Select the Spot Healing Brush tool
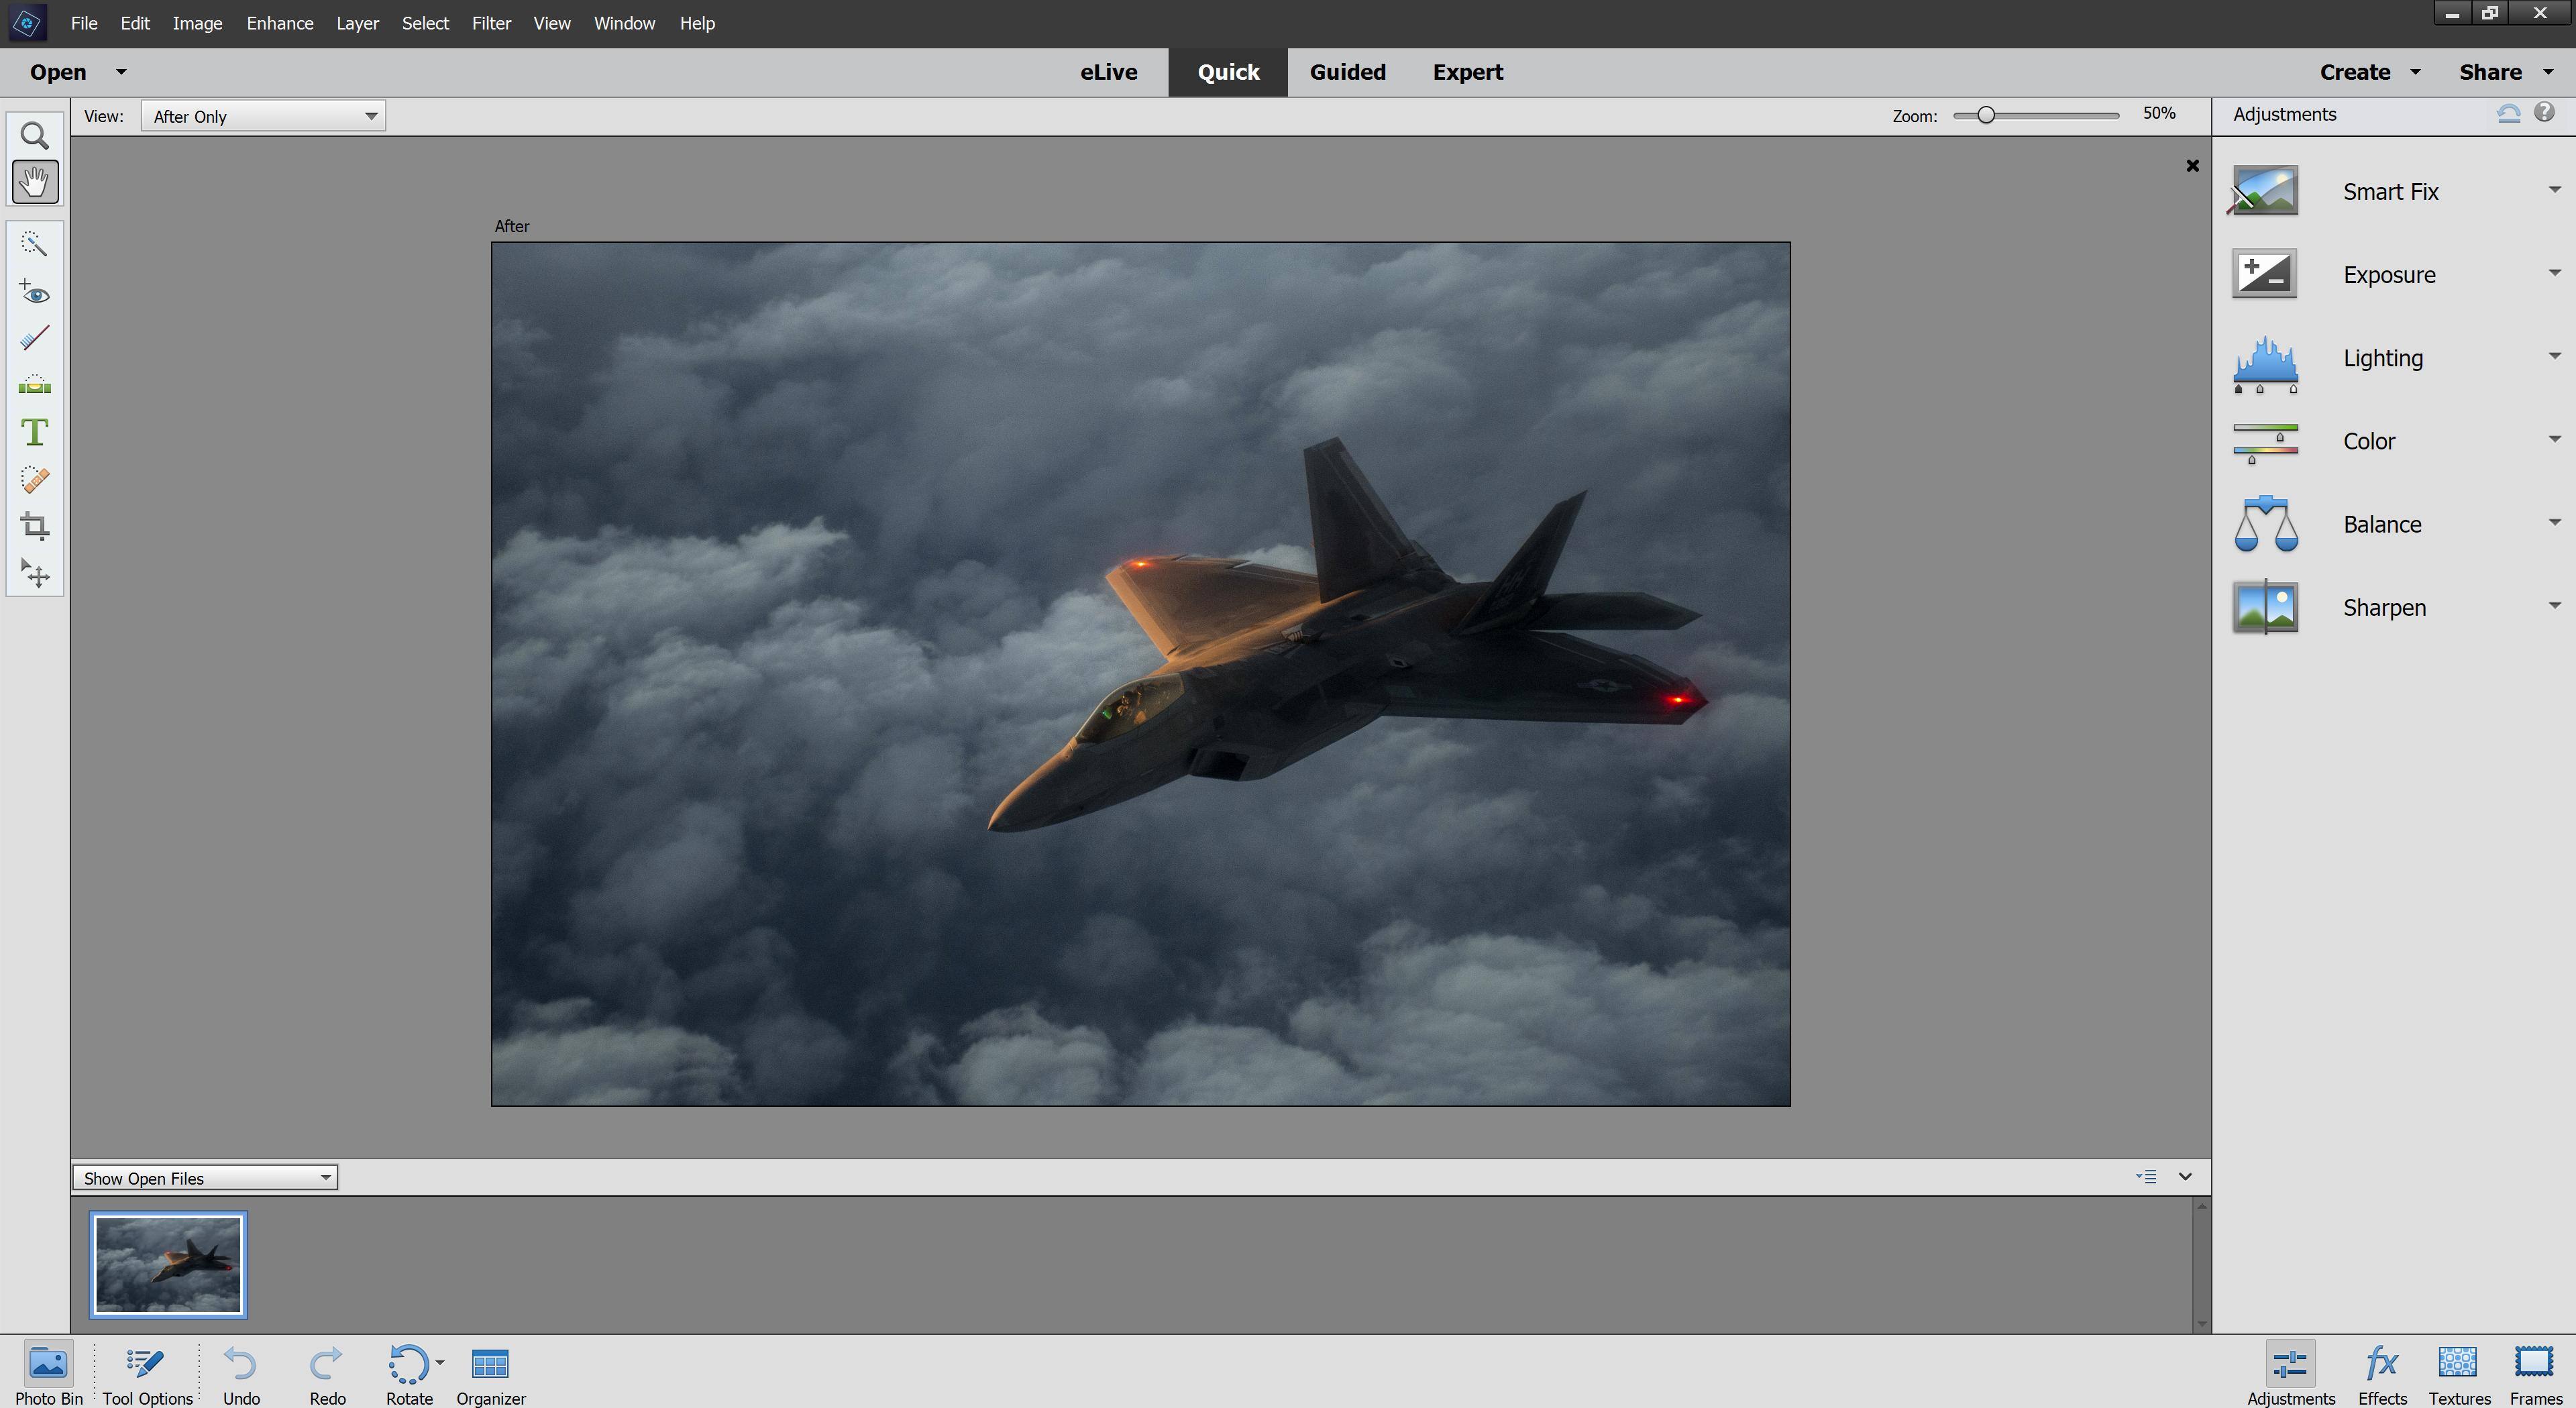 point(35,480)
